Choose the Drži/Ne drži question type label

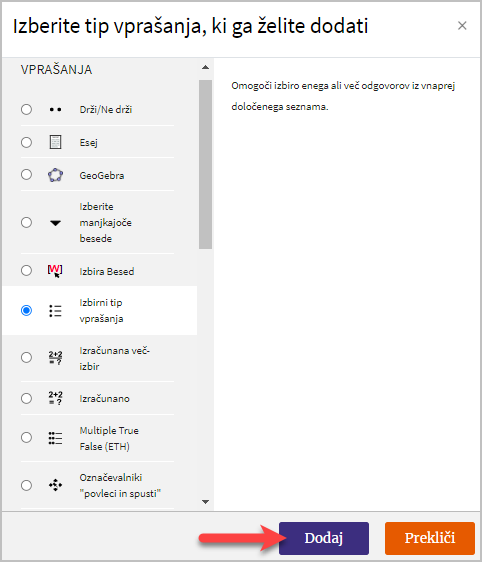click(106, 109)
